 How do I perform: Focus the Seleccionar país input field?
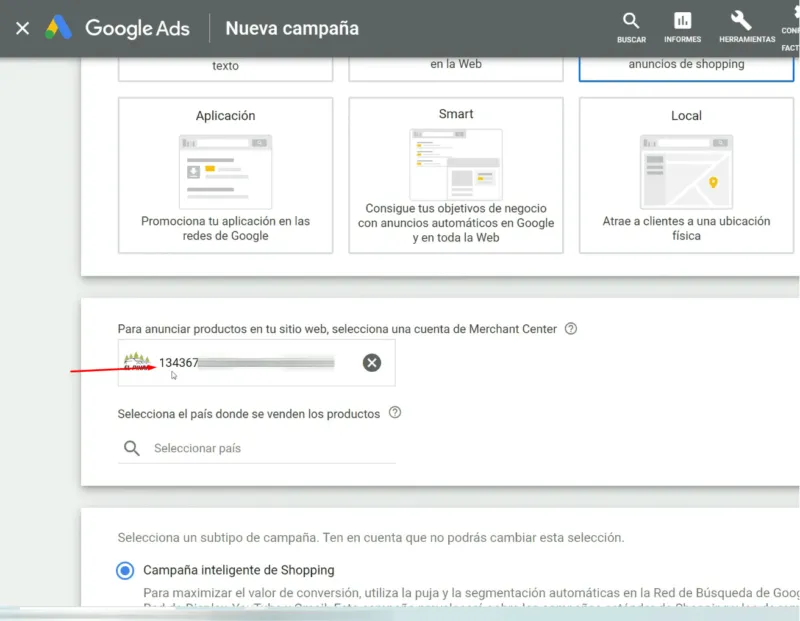point(257,448)
